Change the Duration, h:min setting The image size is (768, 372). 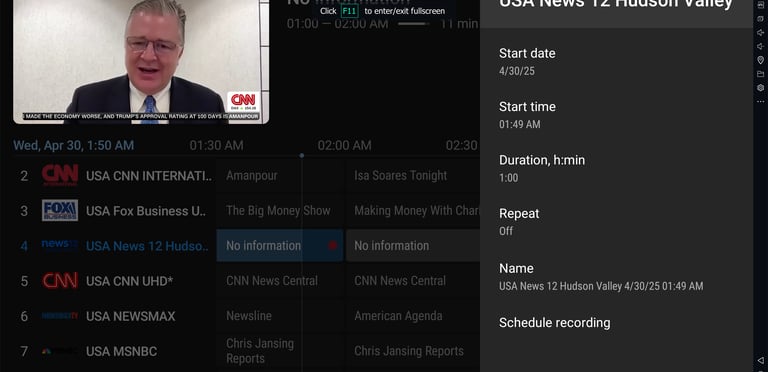pos(616,168)
